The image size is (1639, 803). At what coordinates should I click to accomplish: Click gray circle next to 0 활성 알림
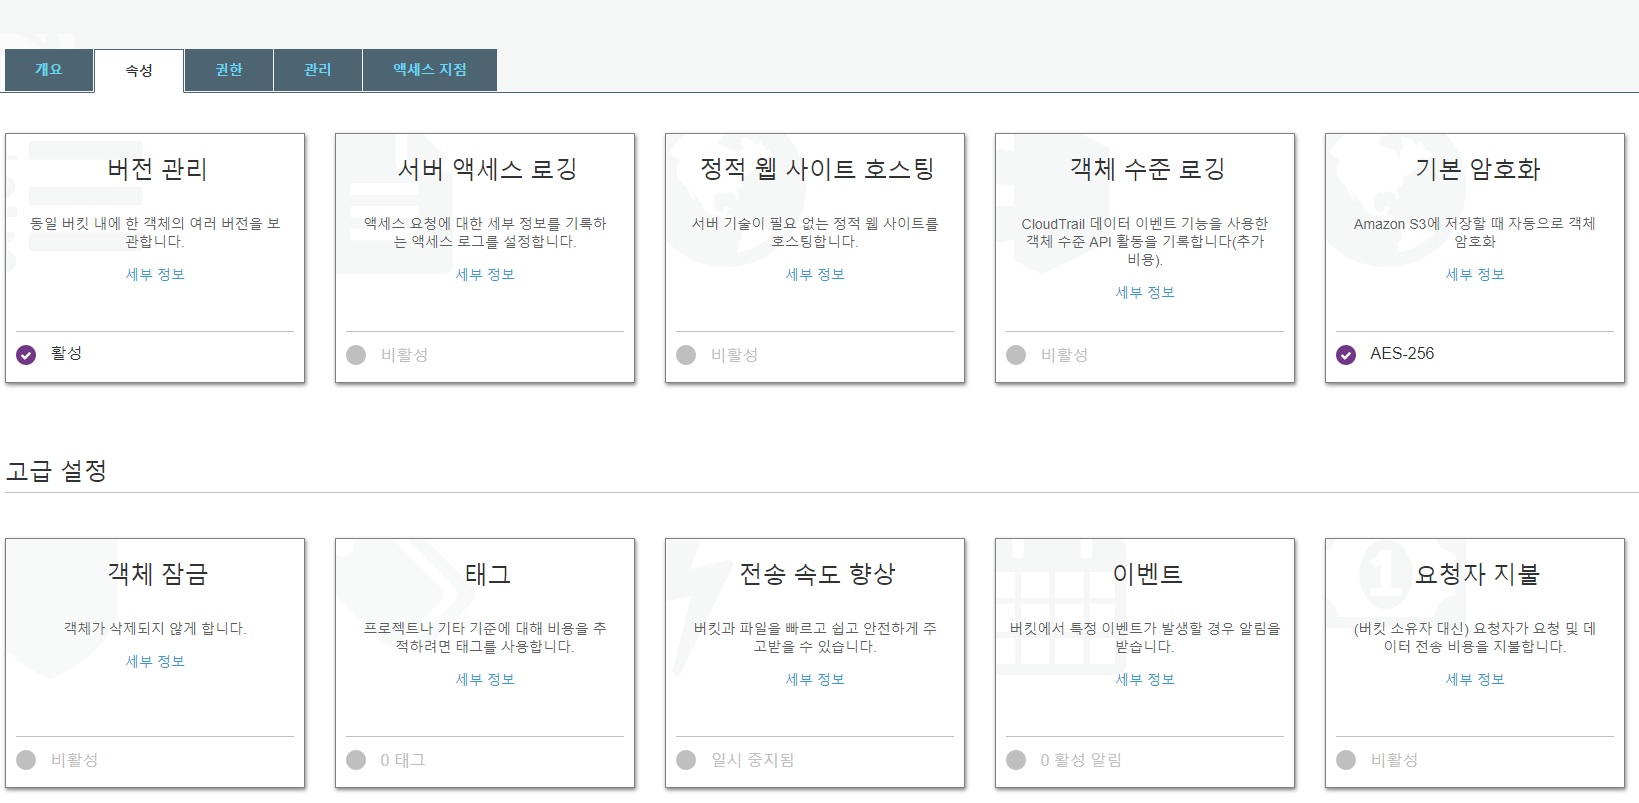tap(1016, 760)
